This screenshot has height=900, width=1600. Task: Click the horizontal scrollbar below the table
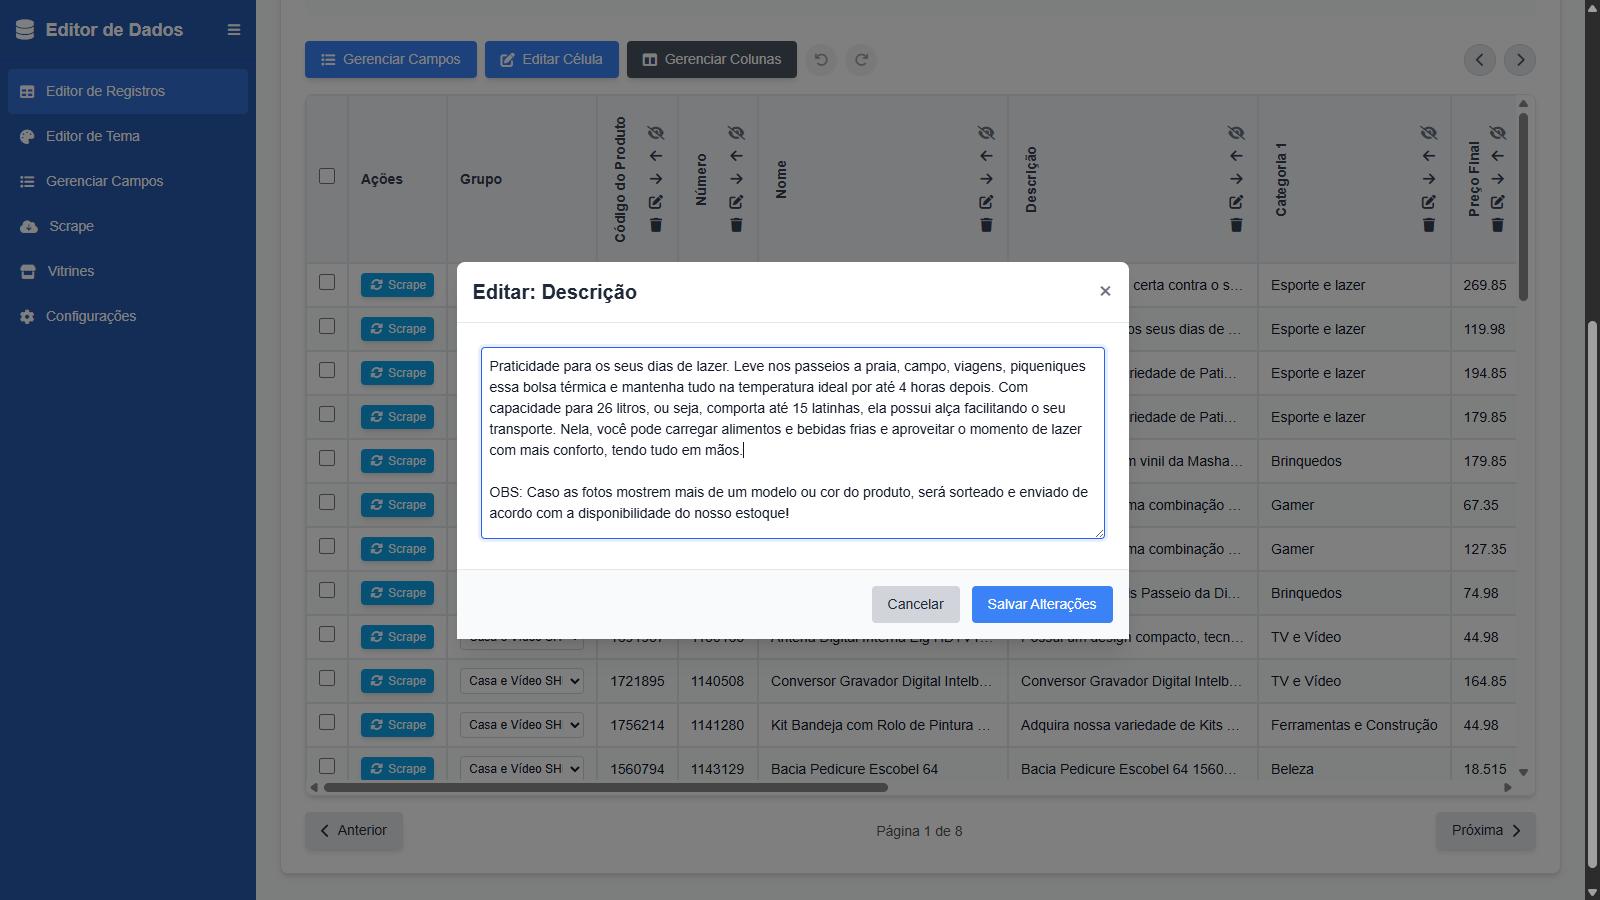[x=605, y=788]
